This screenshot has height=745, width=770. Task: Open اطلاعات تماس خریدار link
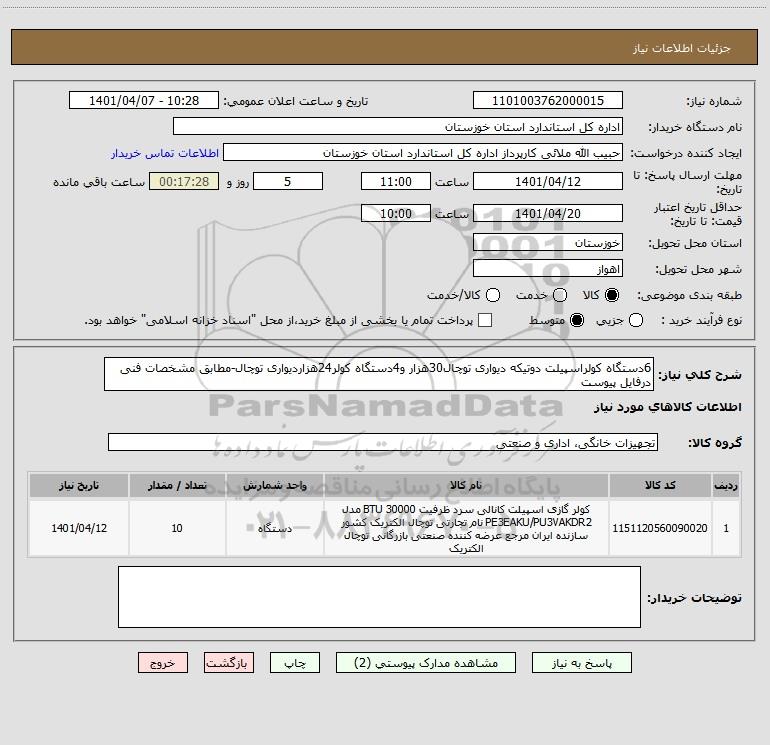coord(165,153)
